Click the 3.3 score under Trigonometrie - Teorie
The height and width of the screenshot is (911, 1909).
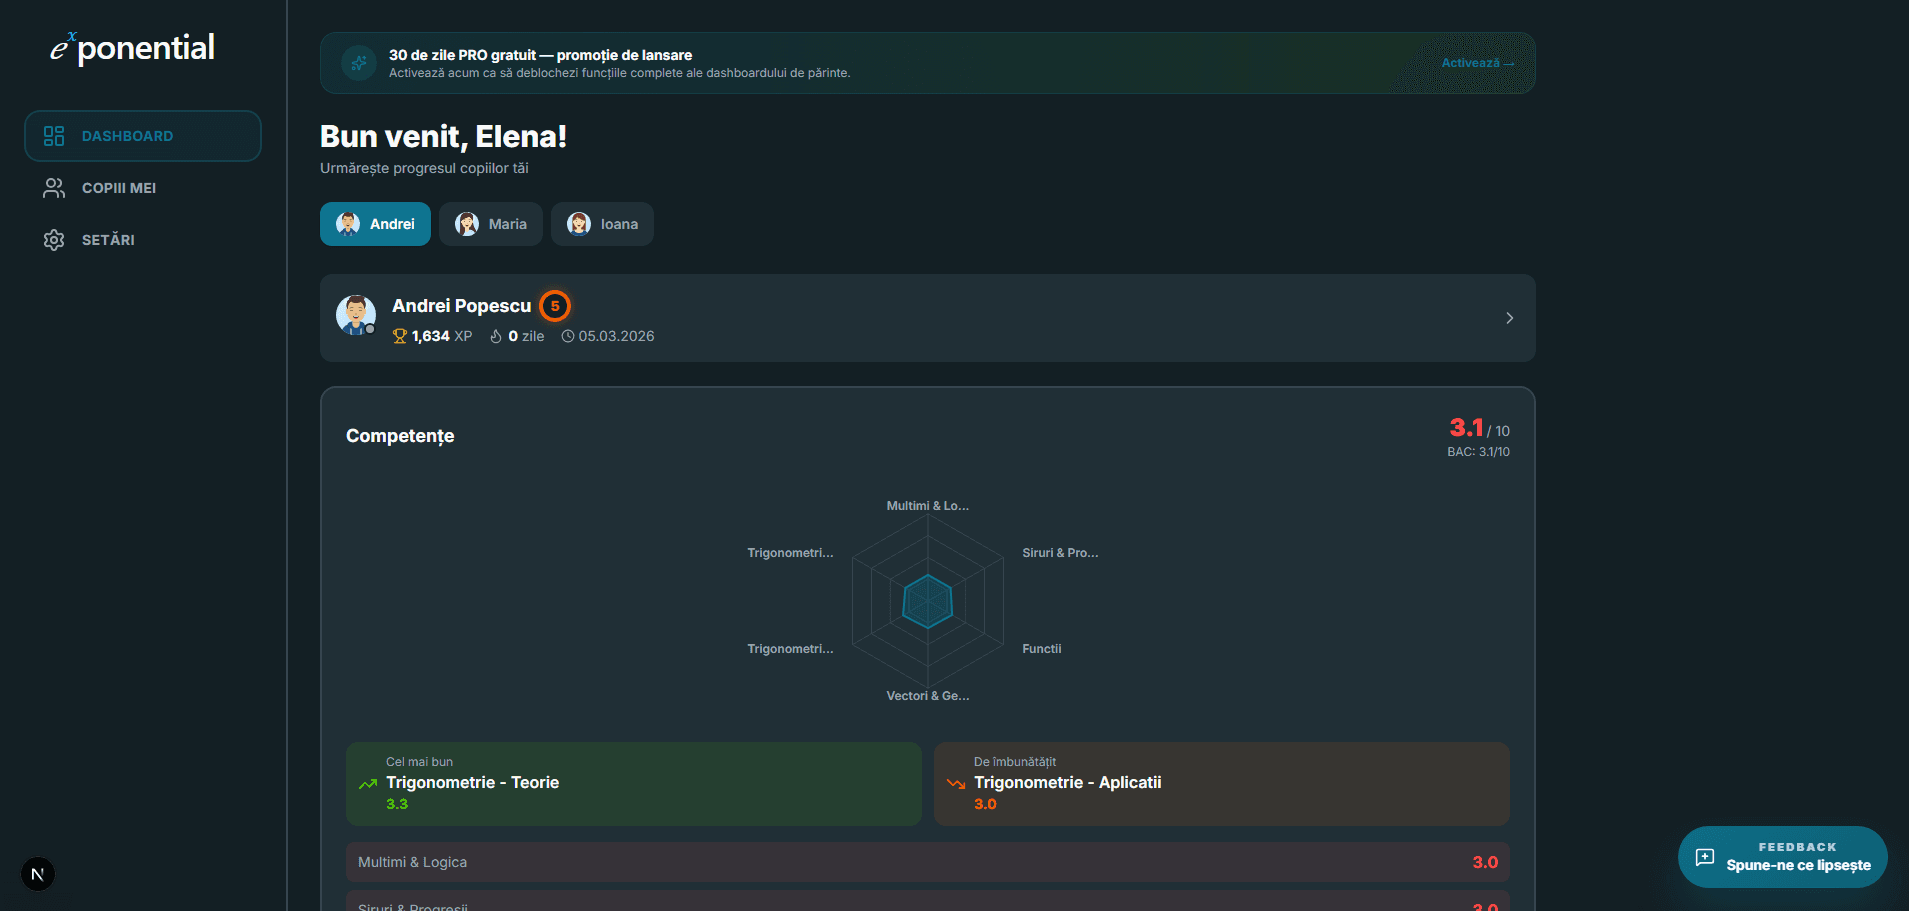coord(397,804)
